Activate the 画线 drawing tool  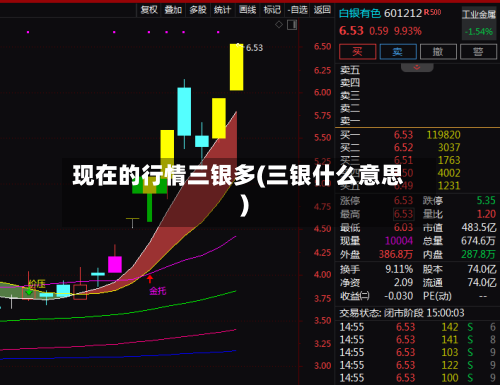click(x=248, y=10)
